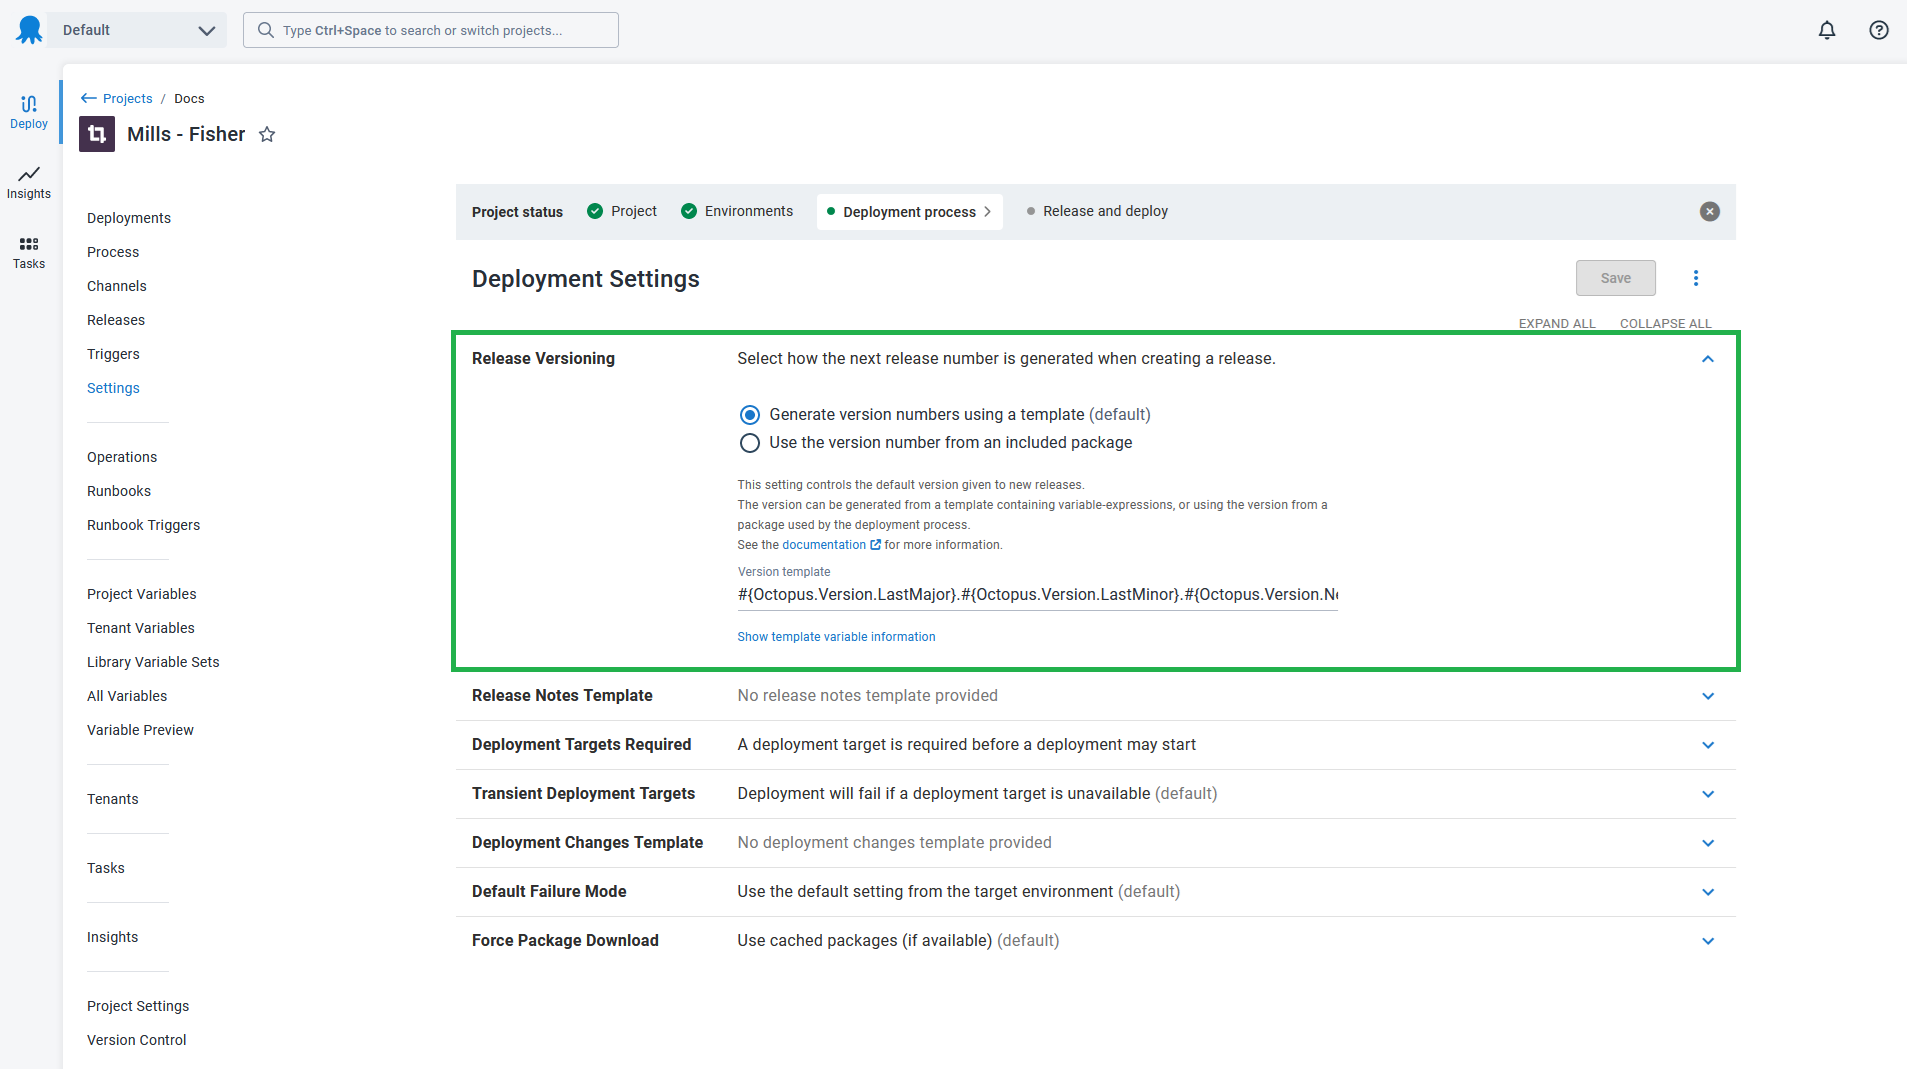
Task: Dismiss the Project status bar
Action: click(x=1709, y=211)
